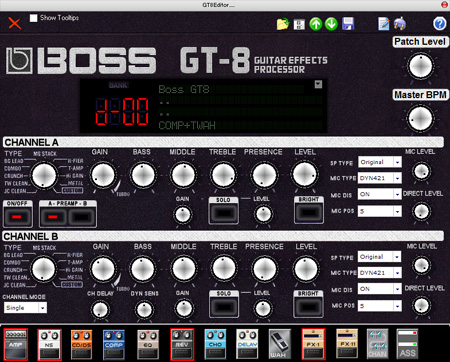Click the Master BPM knob
This screenshot has width=450, height=362.
(x=421, y=119)
